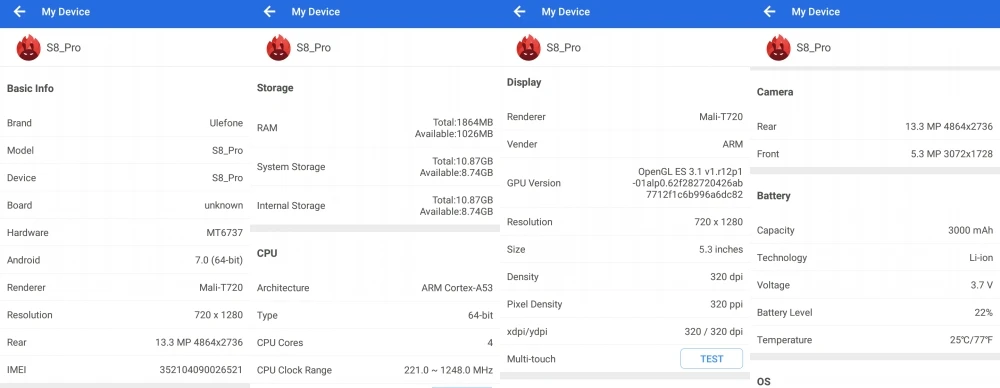Click 13.3 MP 4864x2736 in Camera section
The height and width of the screenshot is (388, 1000).
pyautogui.click(x=949, y=126)
